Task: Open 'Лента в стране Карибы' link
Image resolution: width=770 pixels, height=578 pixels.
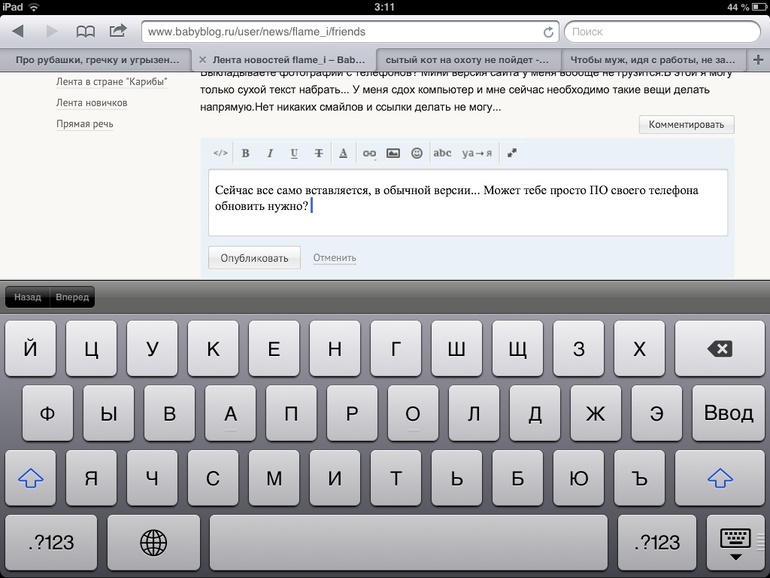Action: tap(111, 82)
